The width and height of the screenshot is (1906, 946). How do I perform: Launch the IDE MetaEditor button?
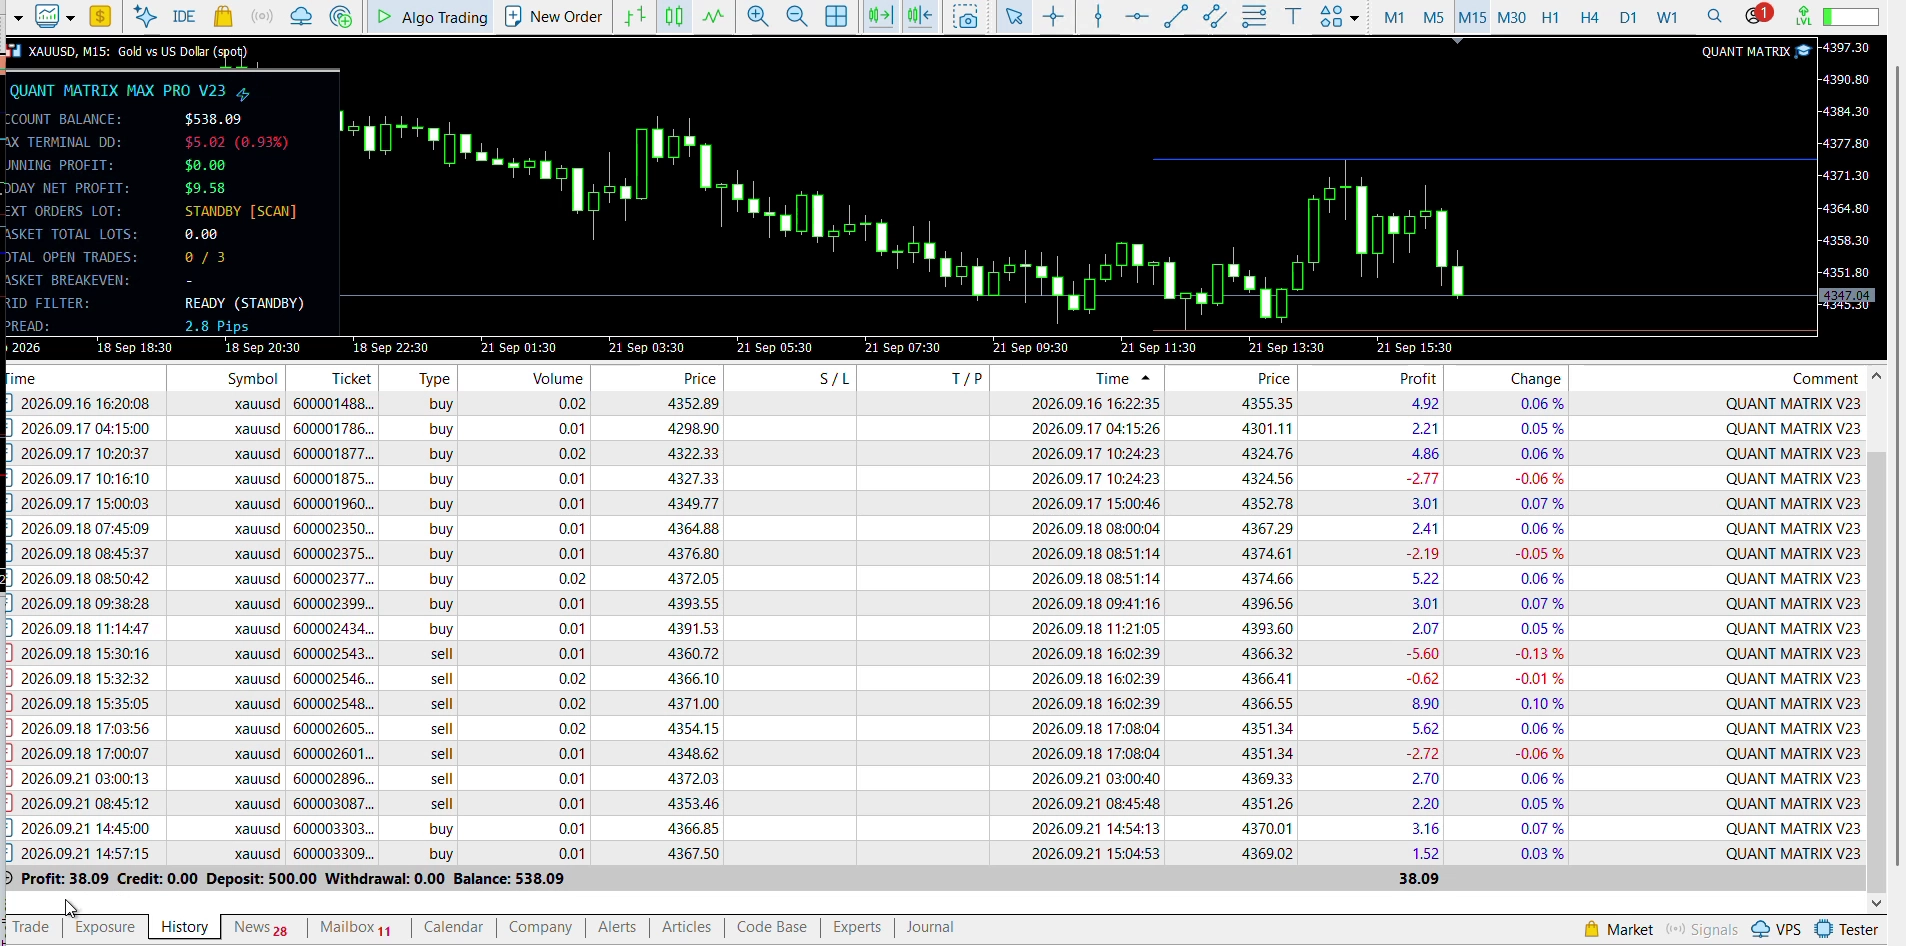click(x=184, y=16)
